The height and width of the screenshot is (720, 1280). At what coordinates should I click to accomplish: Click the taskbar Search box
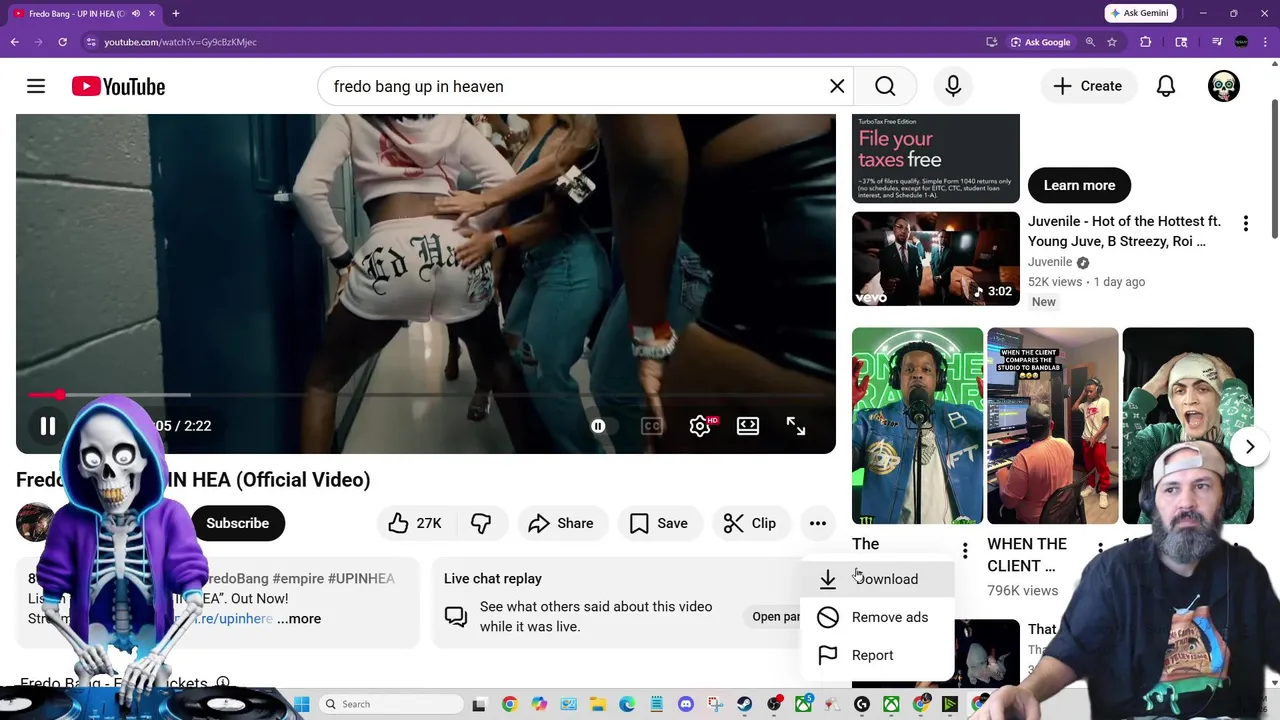click(390, 704)
